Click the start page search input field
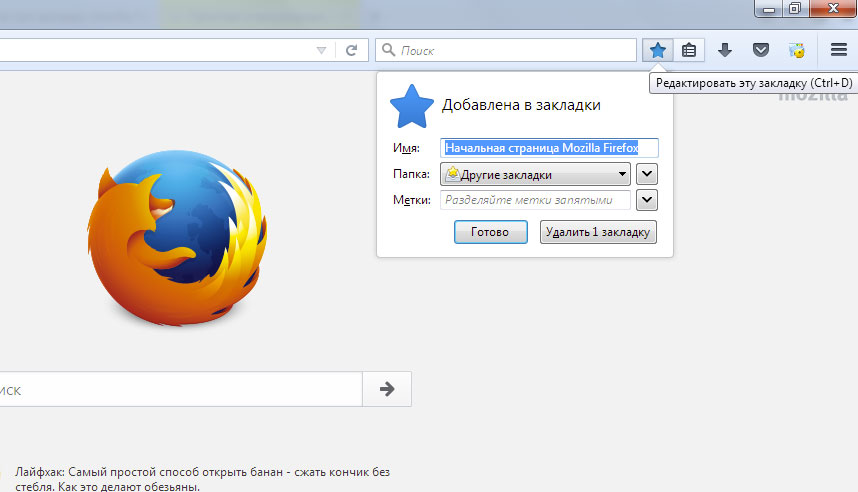The width and height of the screenshot is (858, 492). [181, 389]
